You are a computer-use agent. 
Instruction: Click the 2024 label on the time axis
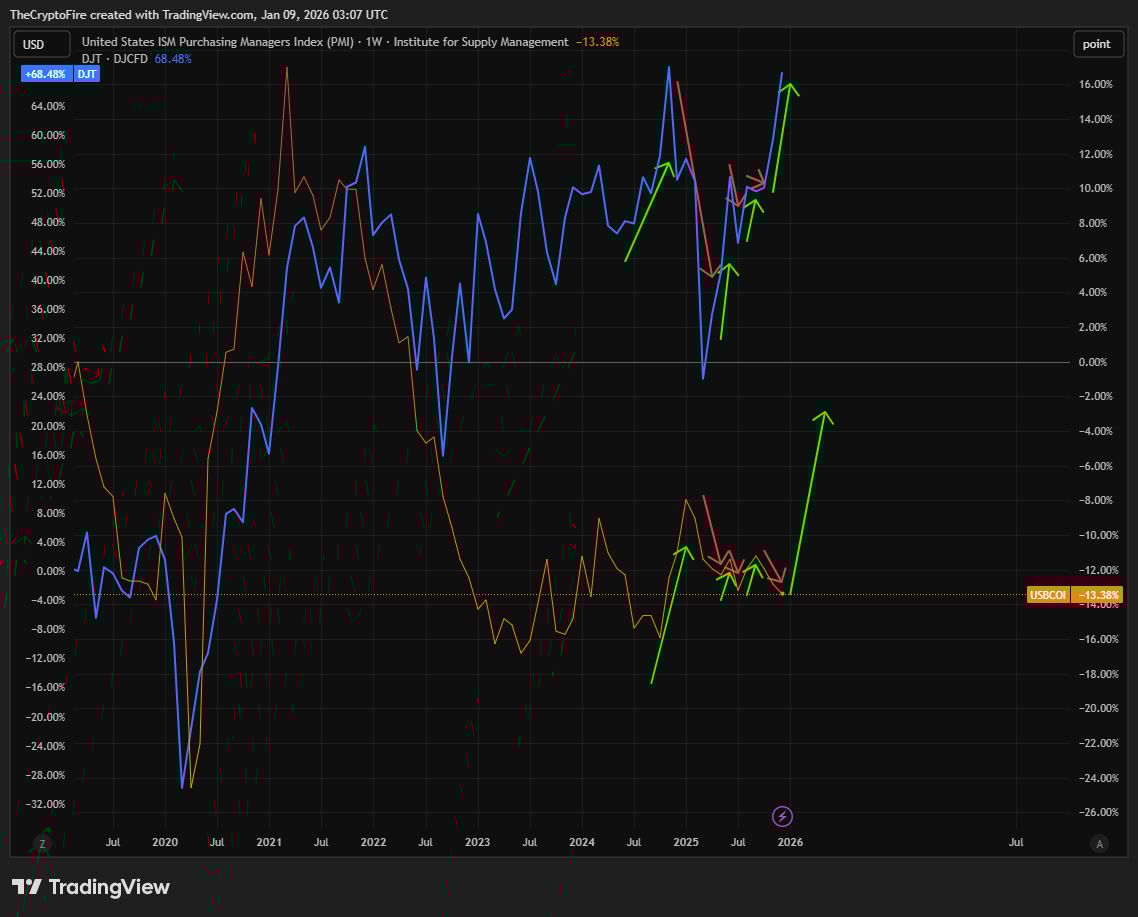[x=581, y=842]
